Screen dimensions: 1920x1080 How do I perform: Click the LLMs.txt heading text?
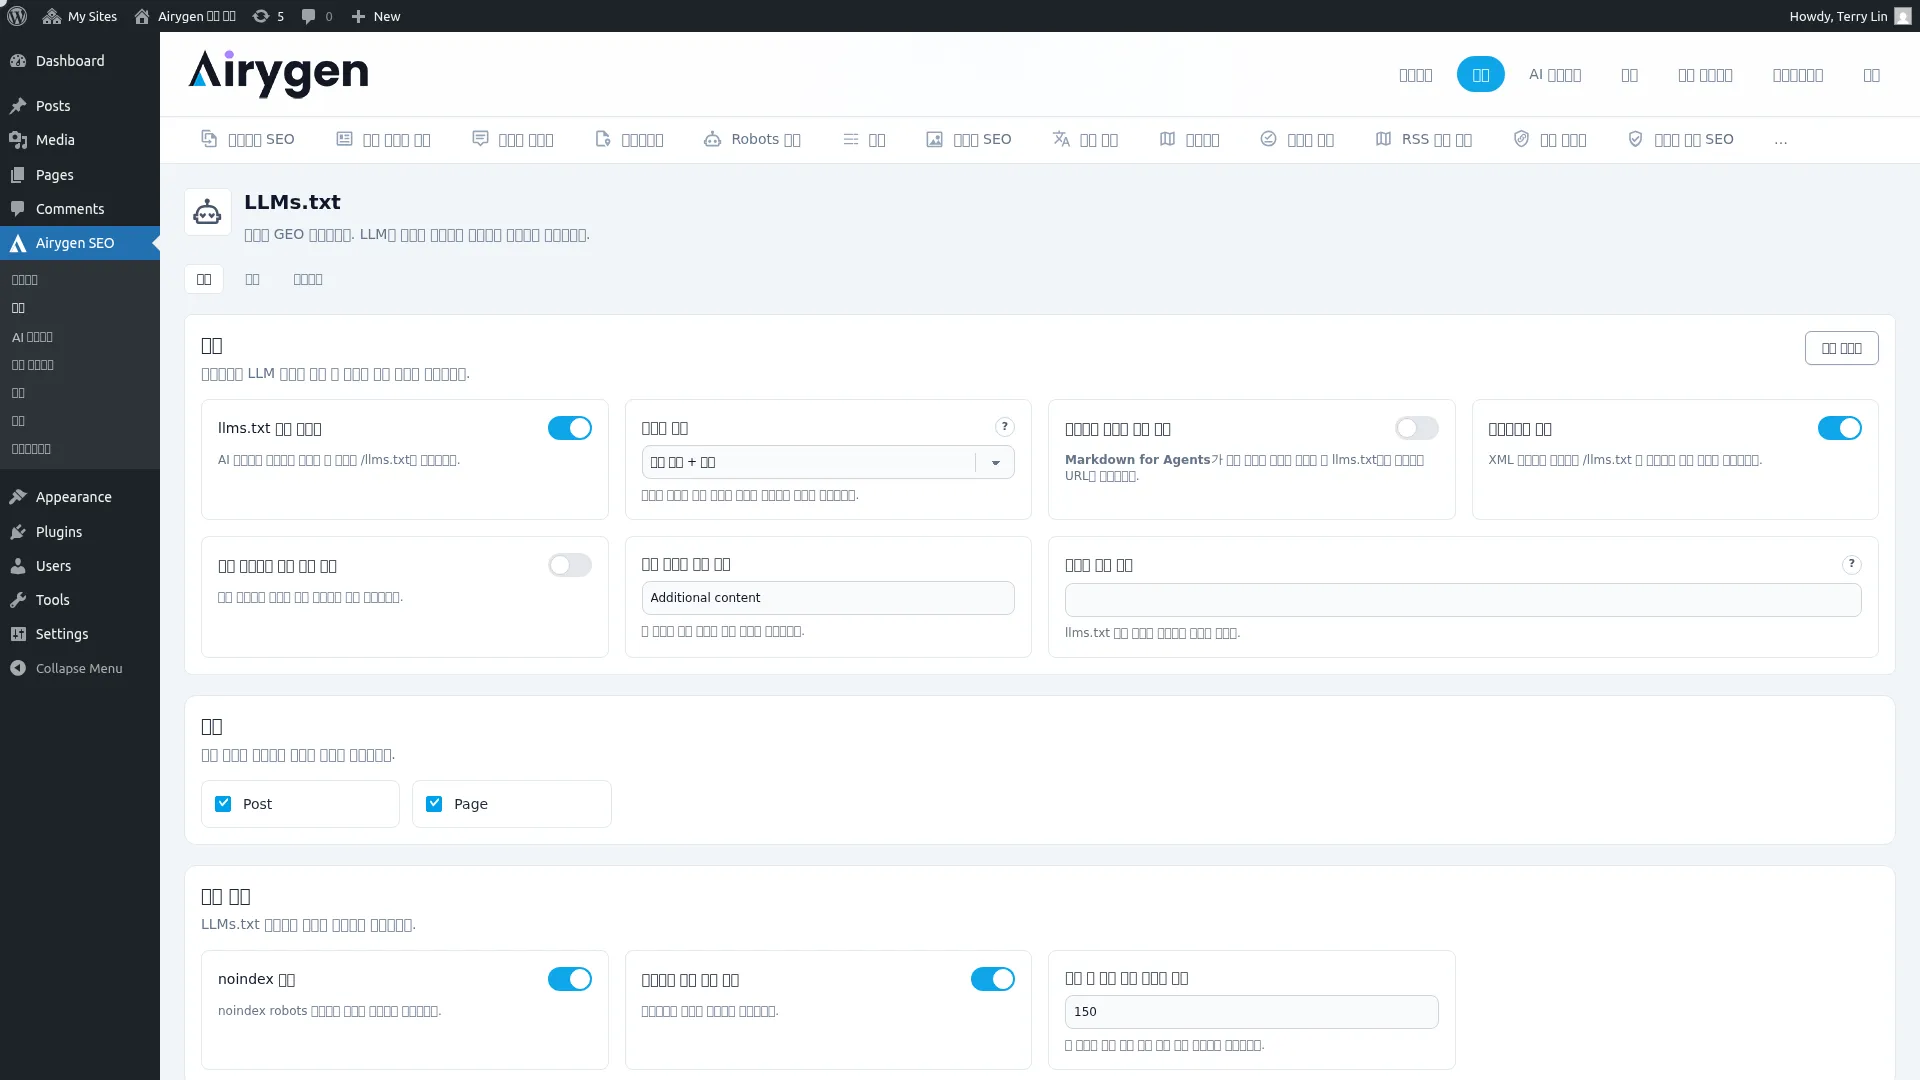[292, 202]
